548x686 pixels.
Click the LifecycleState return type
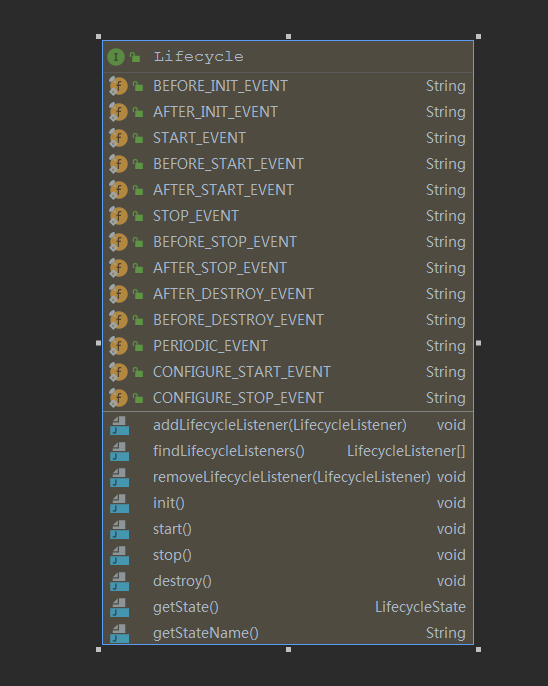pos(420,607)
